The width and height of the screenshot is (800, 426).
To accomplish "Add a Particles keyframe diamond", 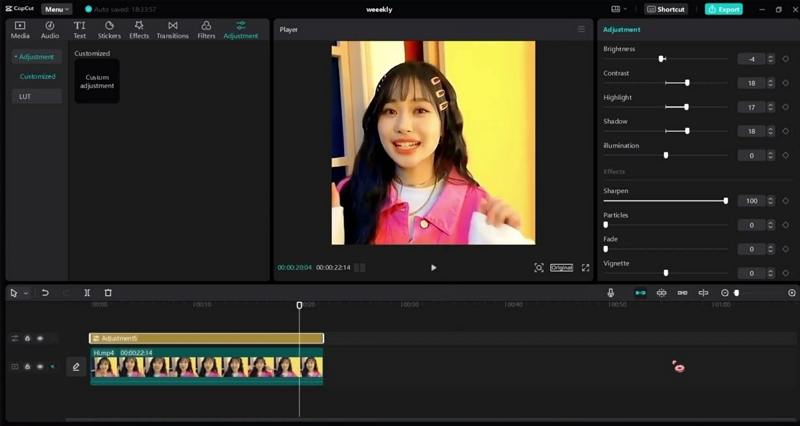I will pos(786,224).
